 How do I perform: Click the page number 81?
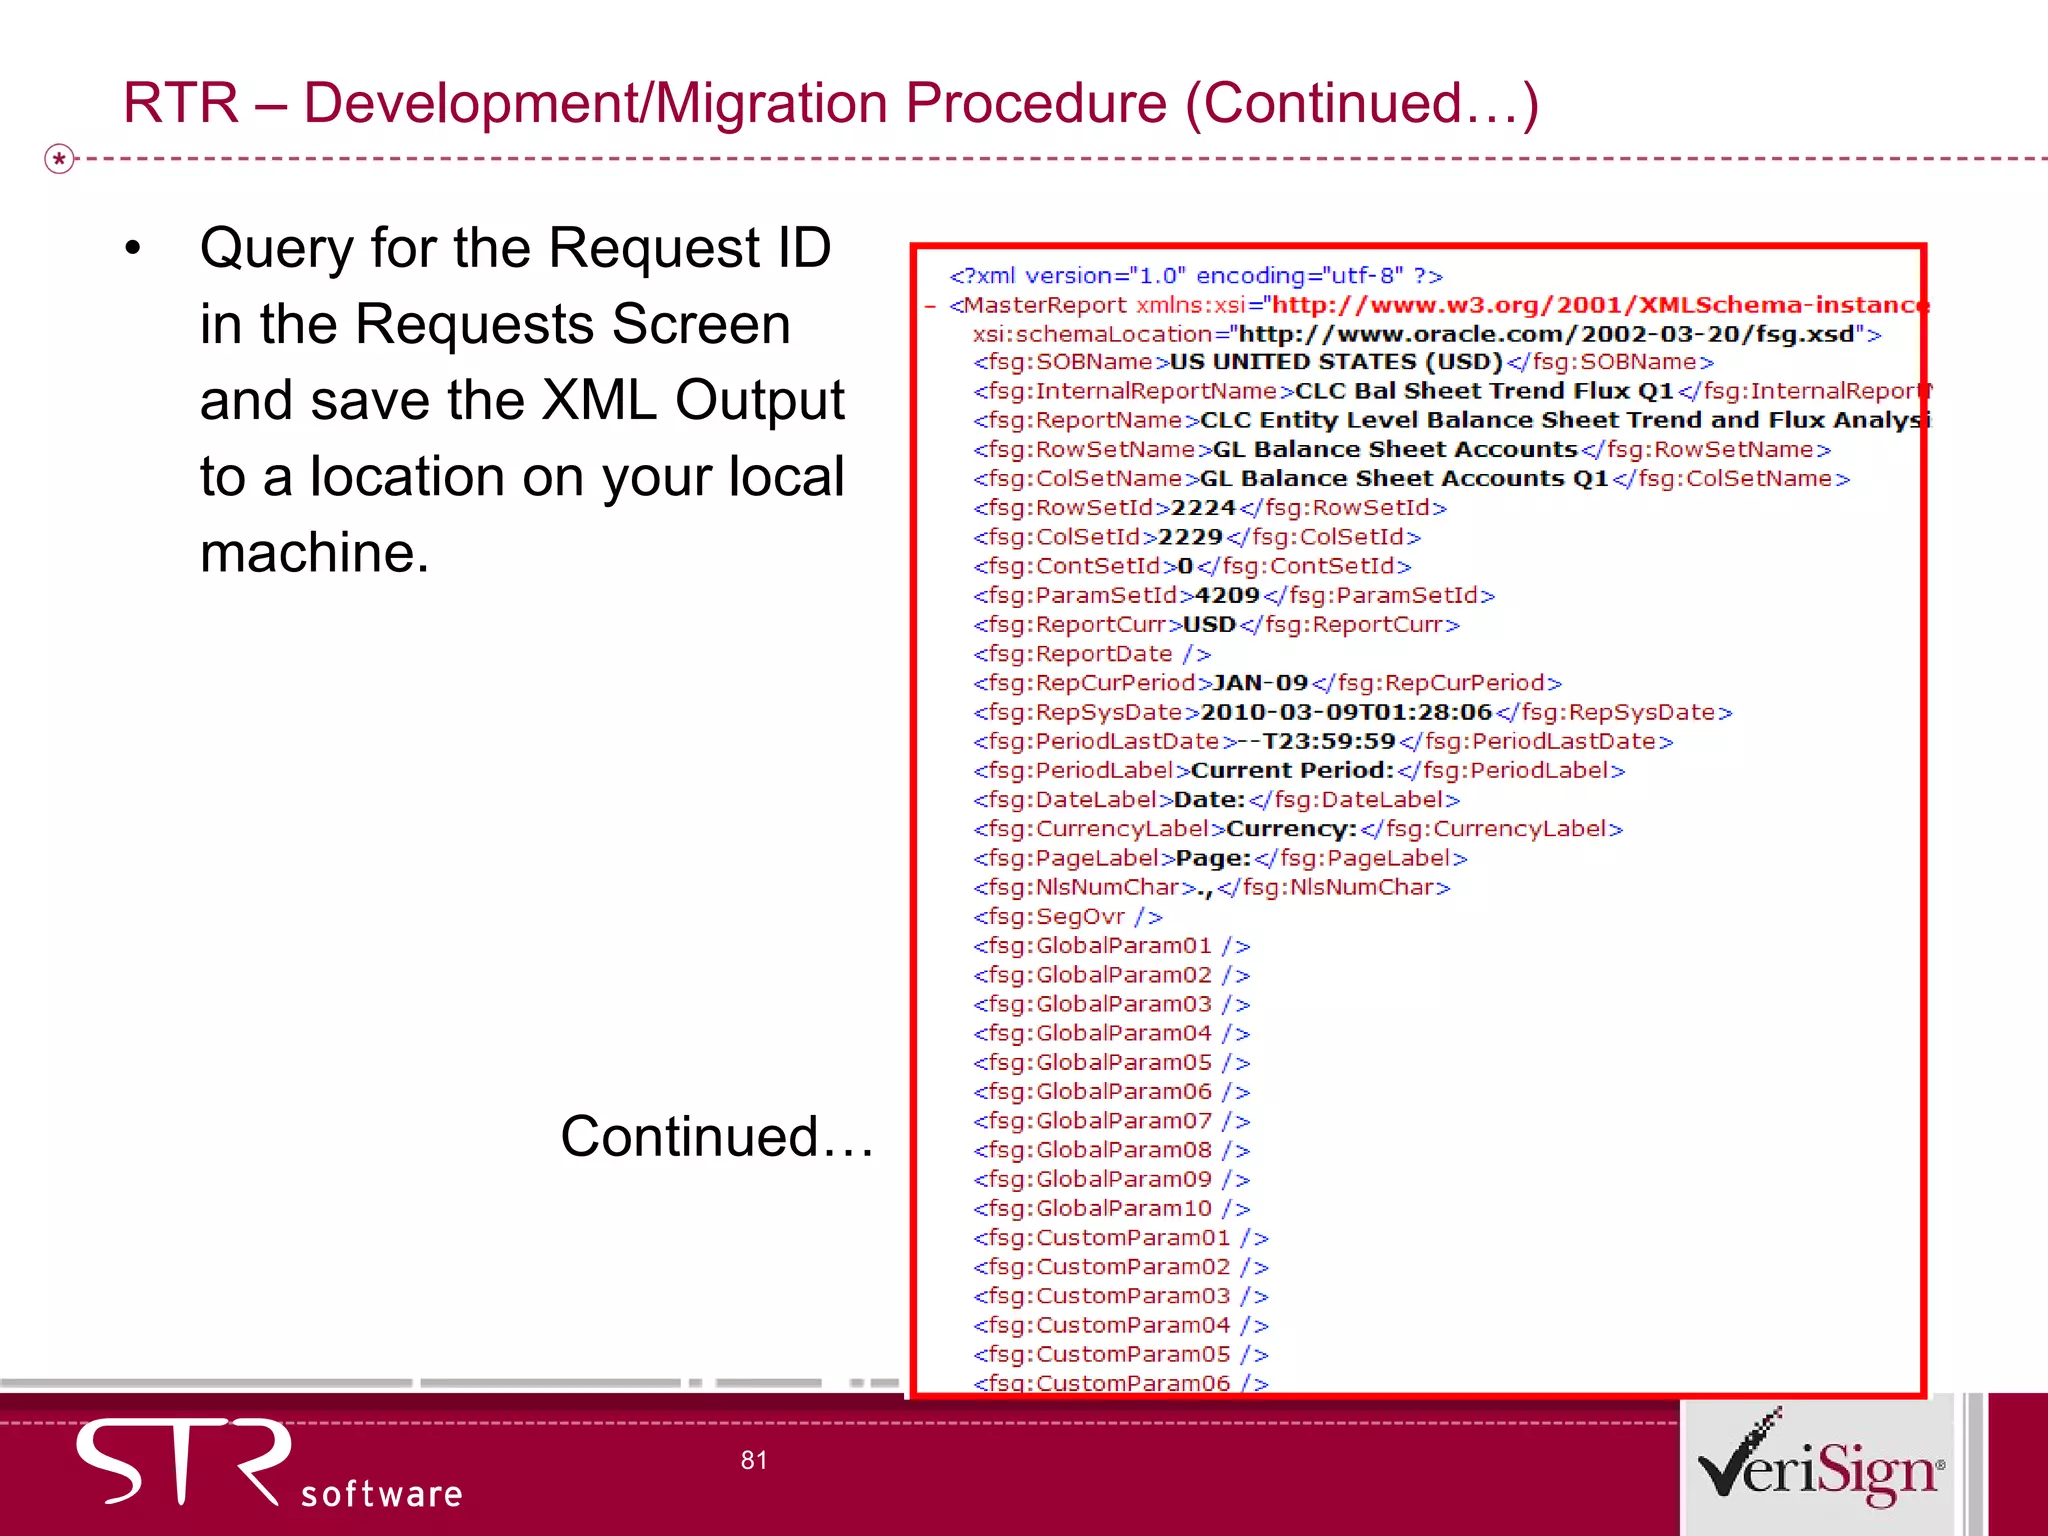click(x=754, y=1460)
